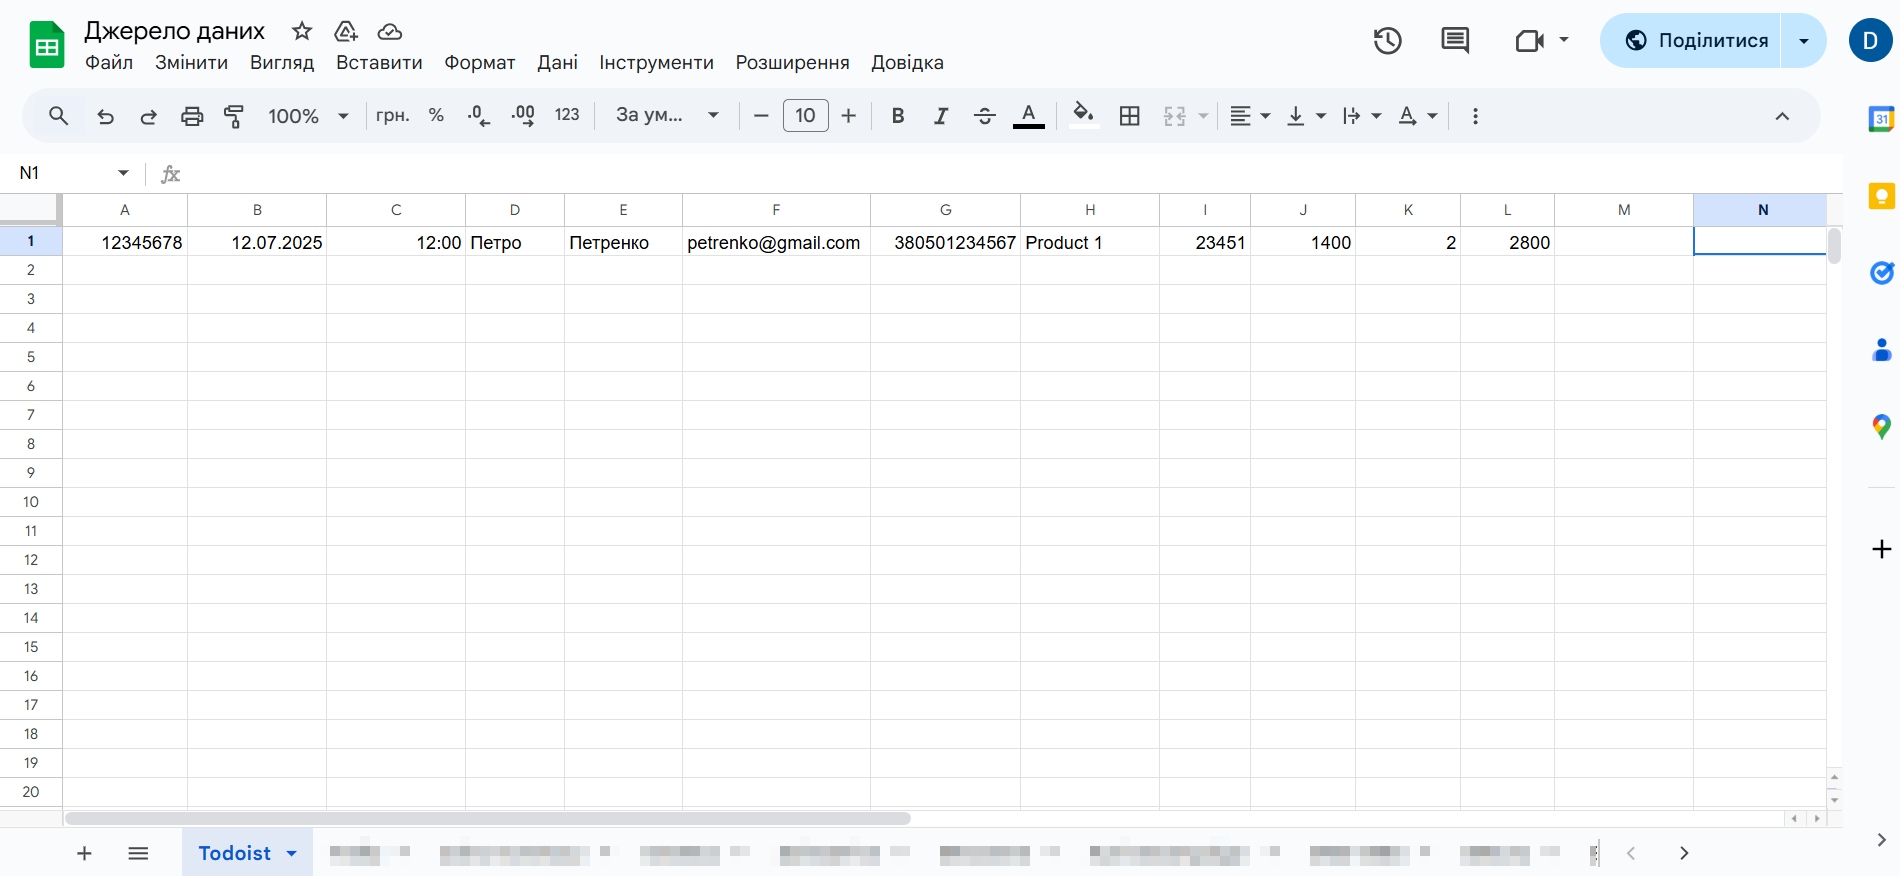Click the undo arrow icon

[x=105, y=116]
